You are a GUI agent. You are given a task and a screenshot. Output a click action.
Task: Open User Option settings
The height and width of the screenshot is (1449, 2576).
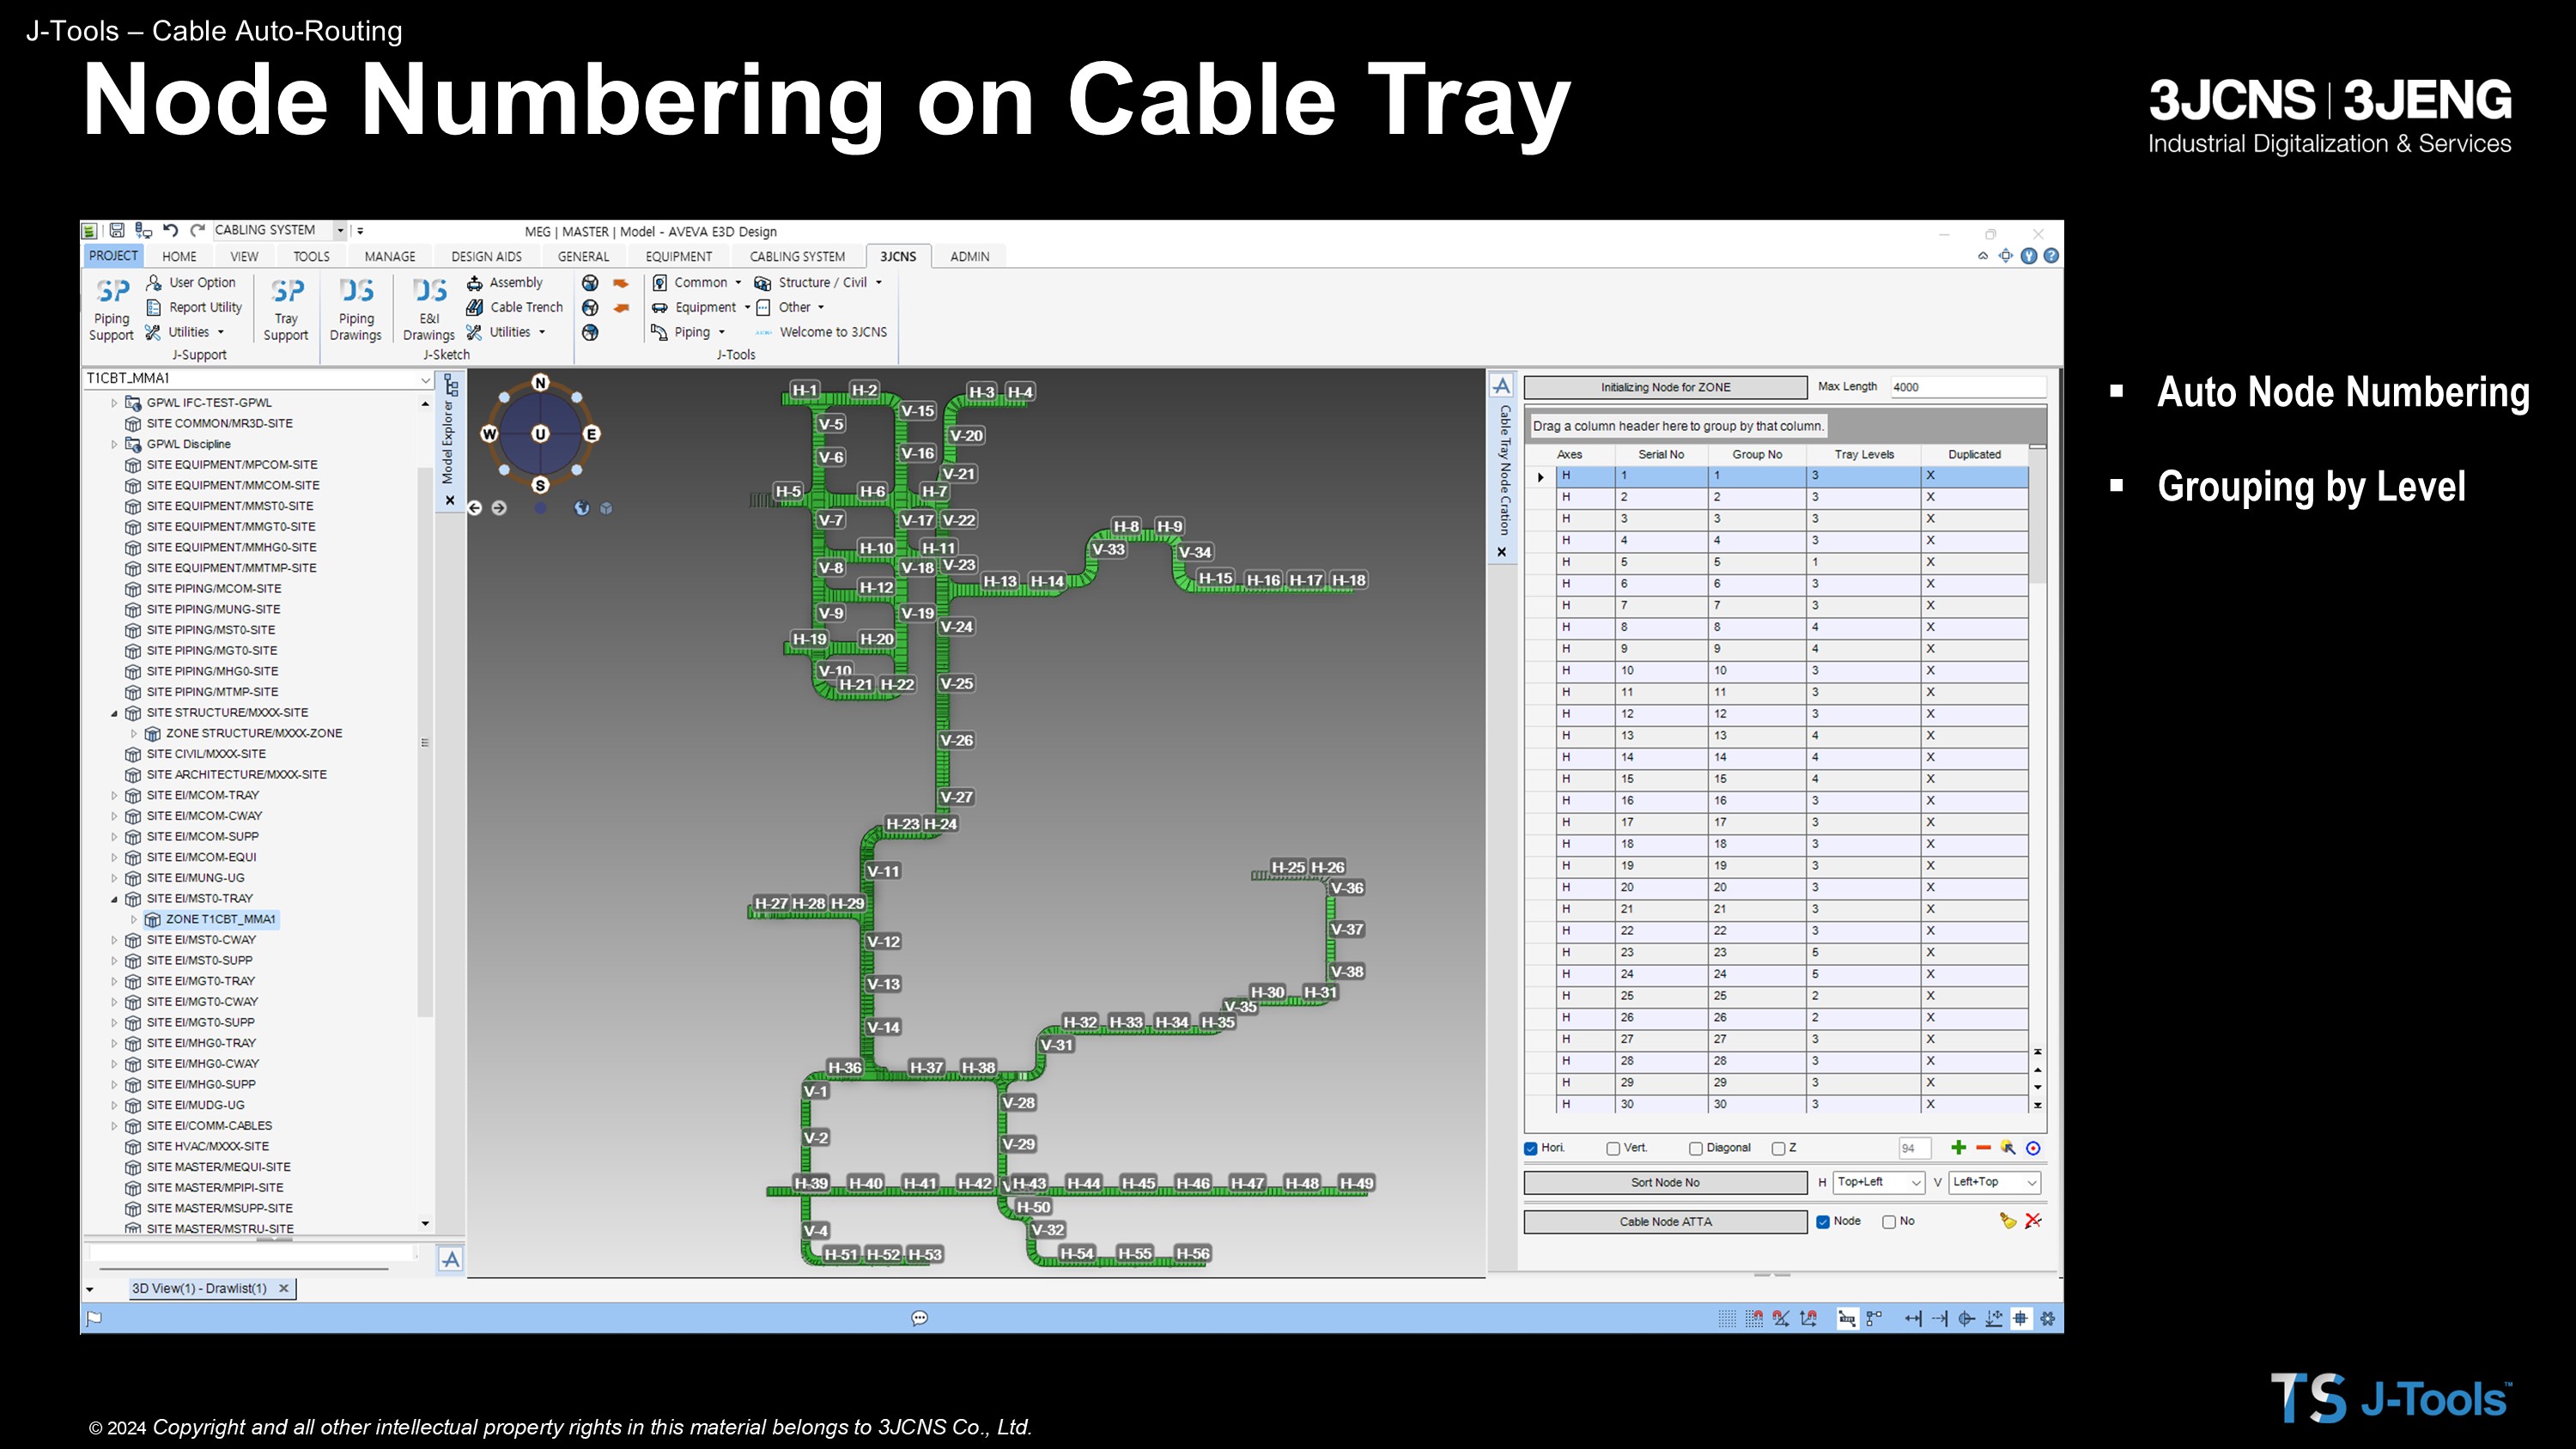coord(191,283)
